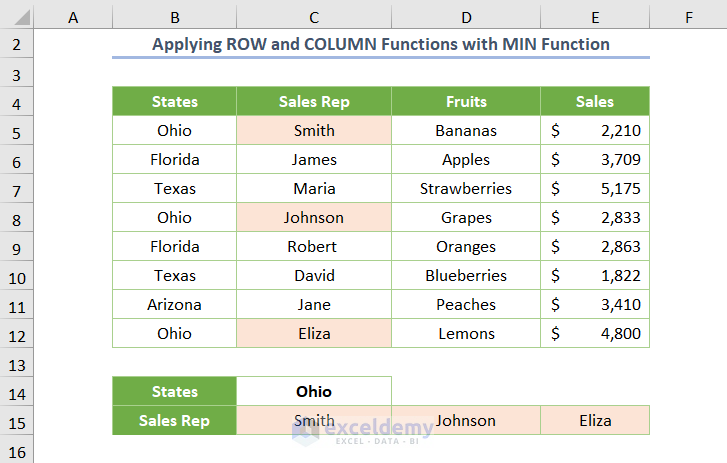This screenshot has width=727, height=463.
Task: Select the cell containing 'Strawberries'
Action: pos(466,189)
